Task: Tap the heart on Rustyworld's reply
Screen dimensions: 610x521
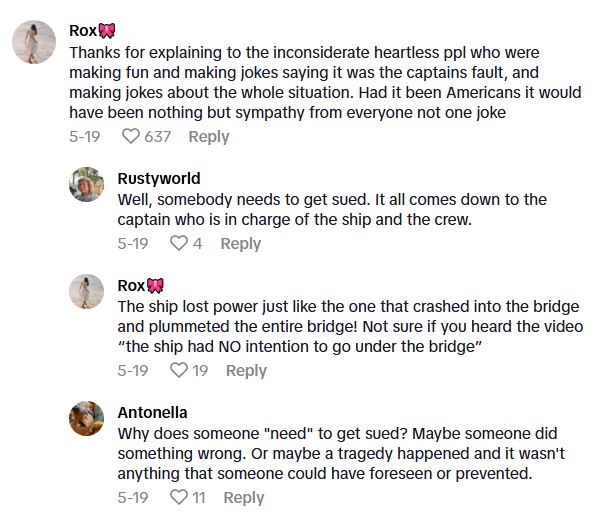Action: (179, 244)
